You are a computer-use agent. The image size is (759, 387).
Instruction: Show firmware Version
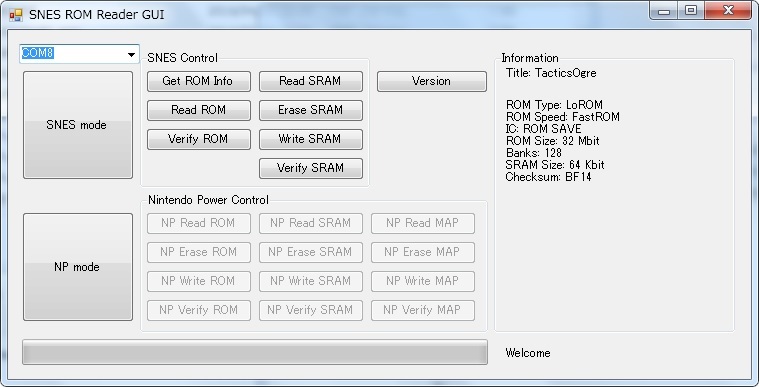(432, 81)
